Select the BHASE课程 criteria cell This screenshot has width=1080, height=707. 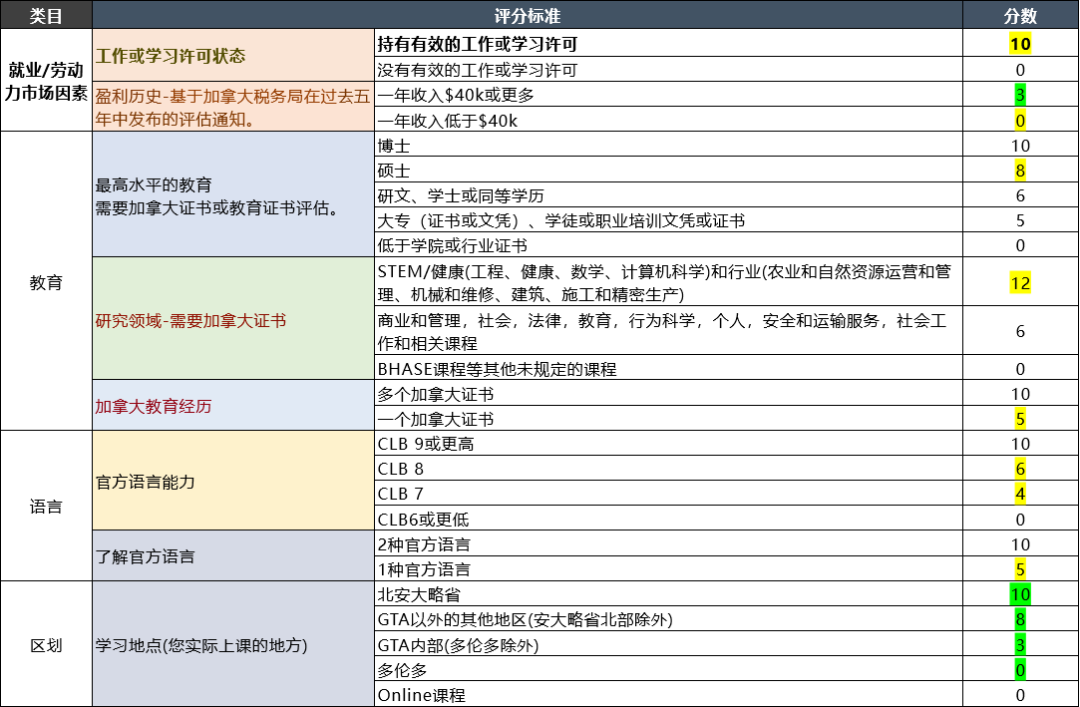[x=668, y=368]
